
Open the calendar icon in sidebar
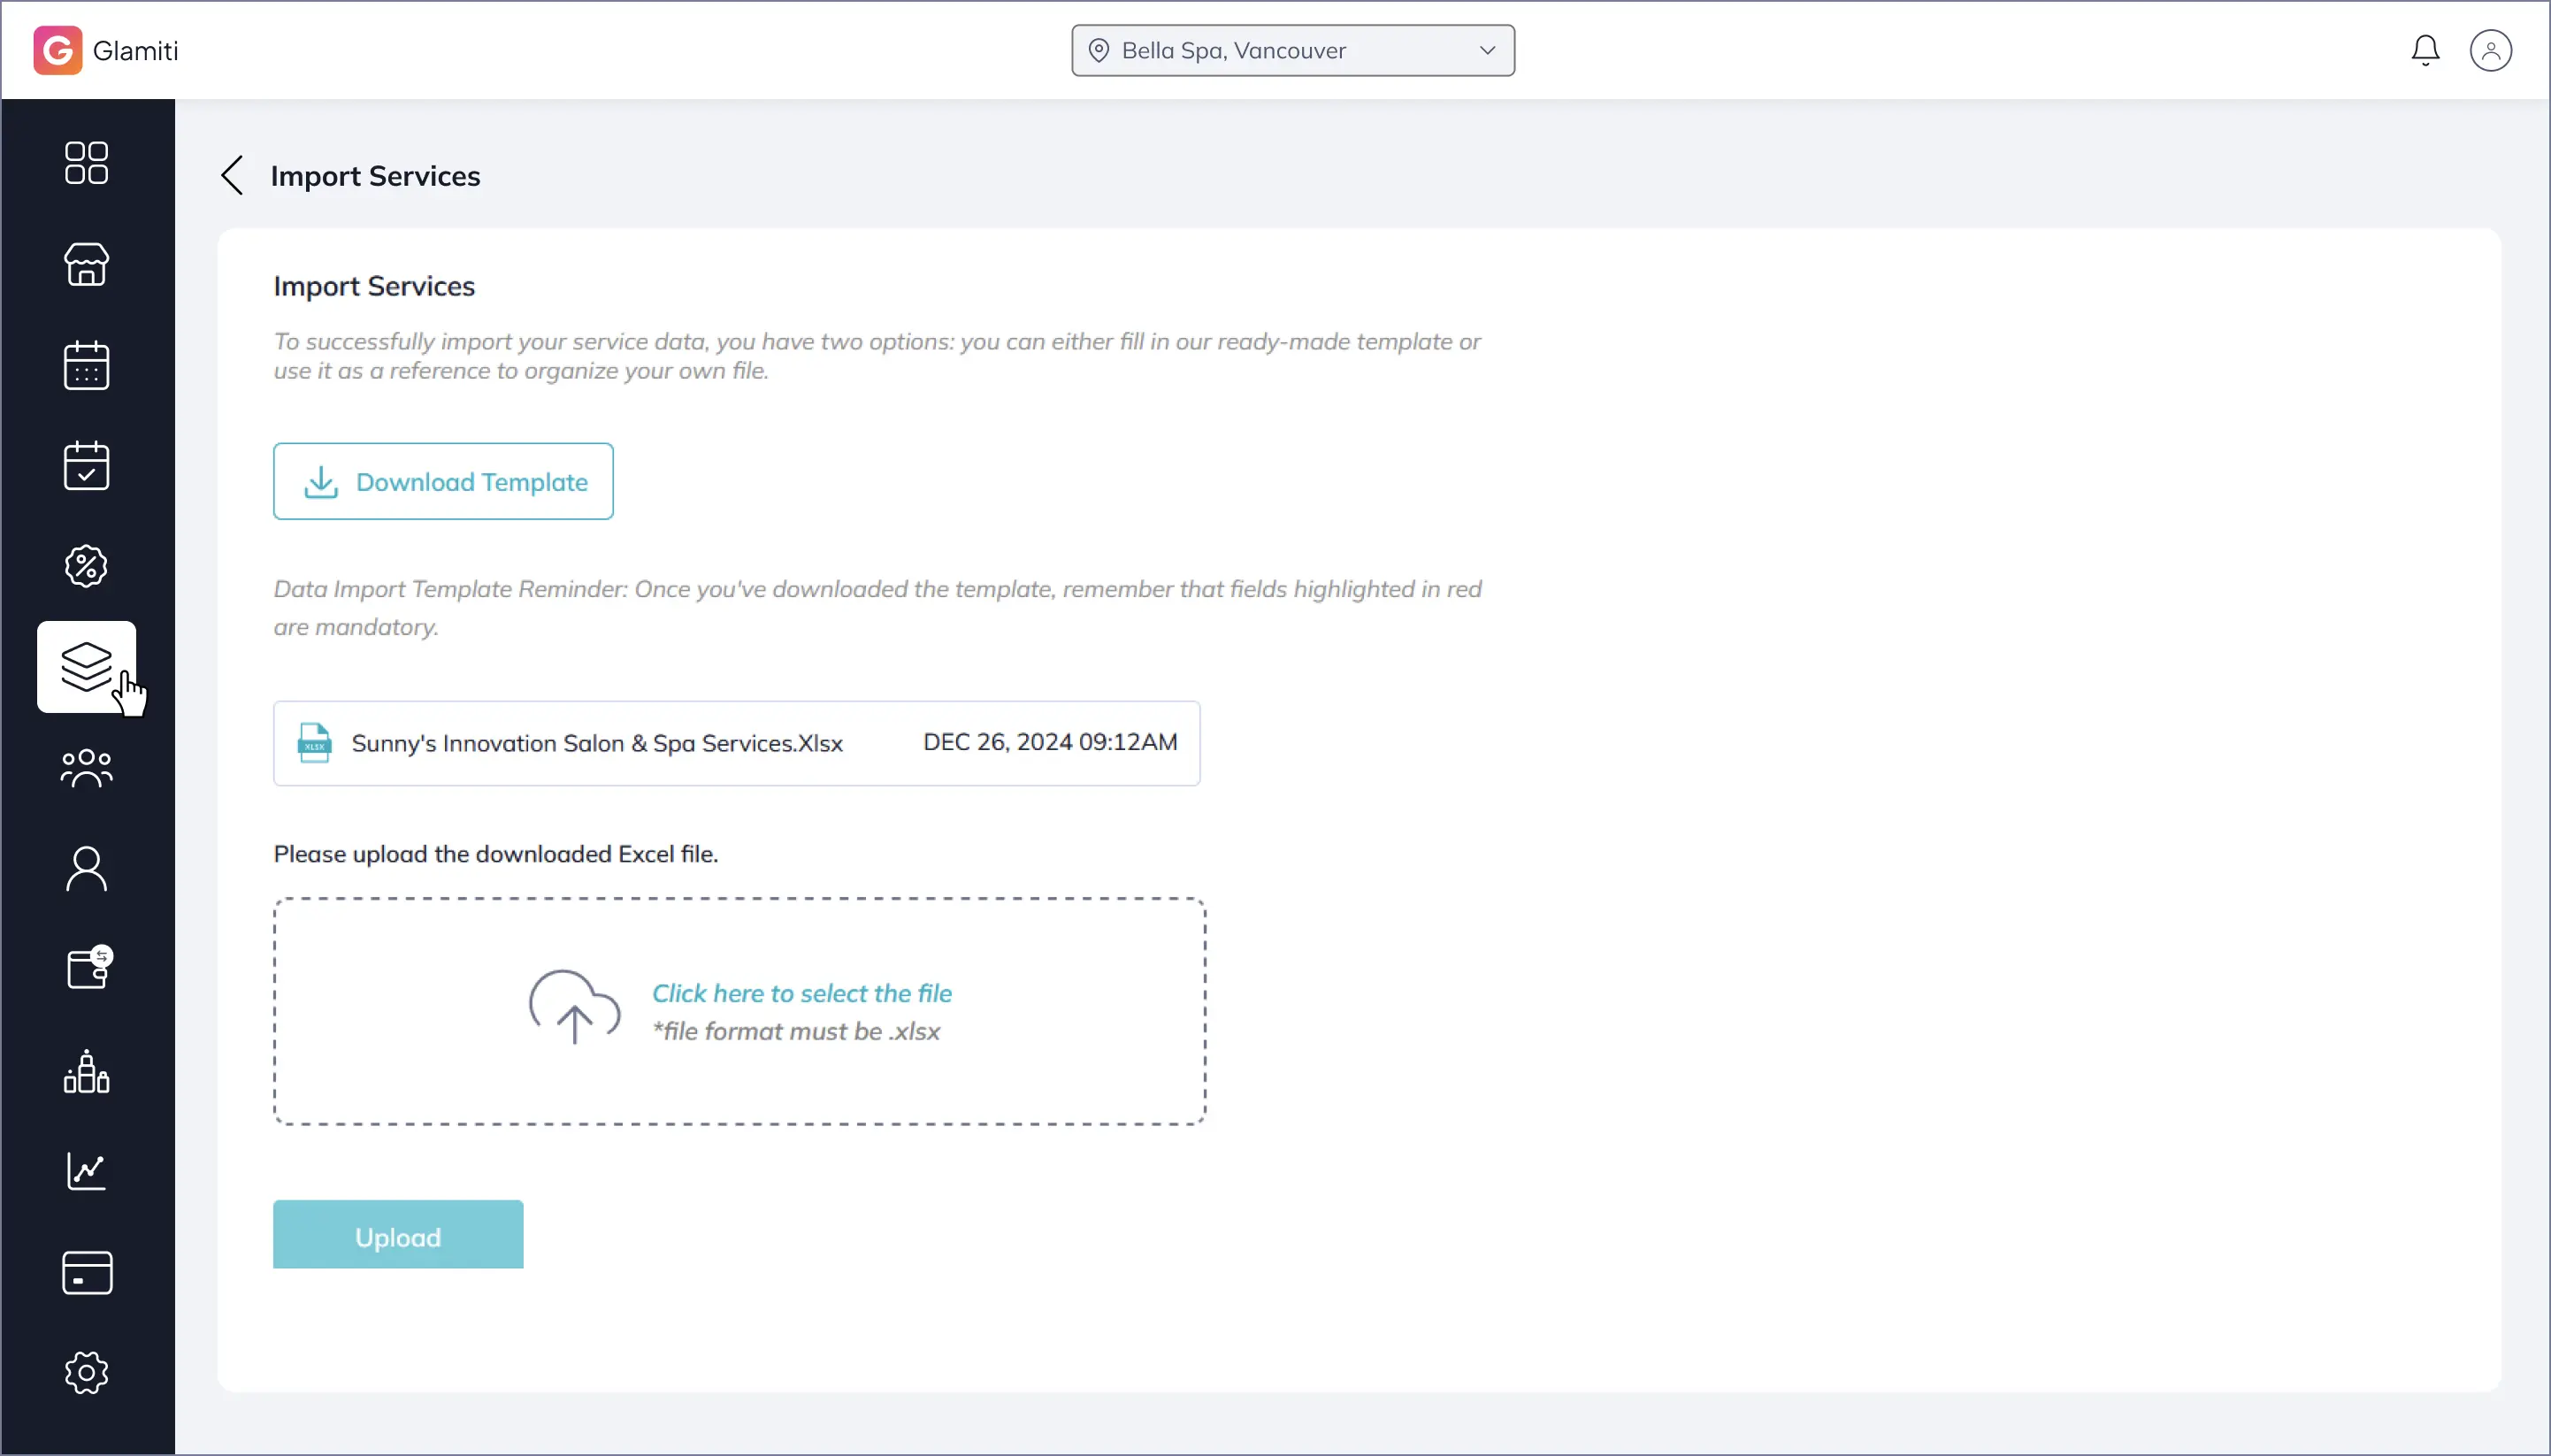coord(86,365)
